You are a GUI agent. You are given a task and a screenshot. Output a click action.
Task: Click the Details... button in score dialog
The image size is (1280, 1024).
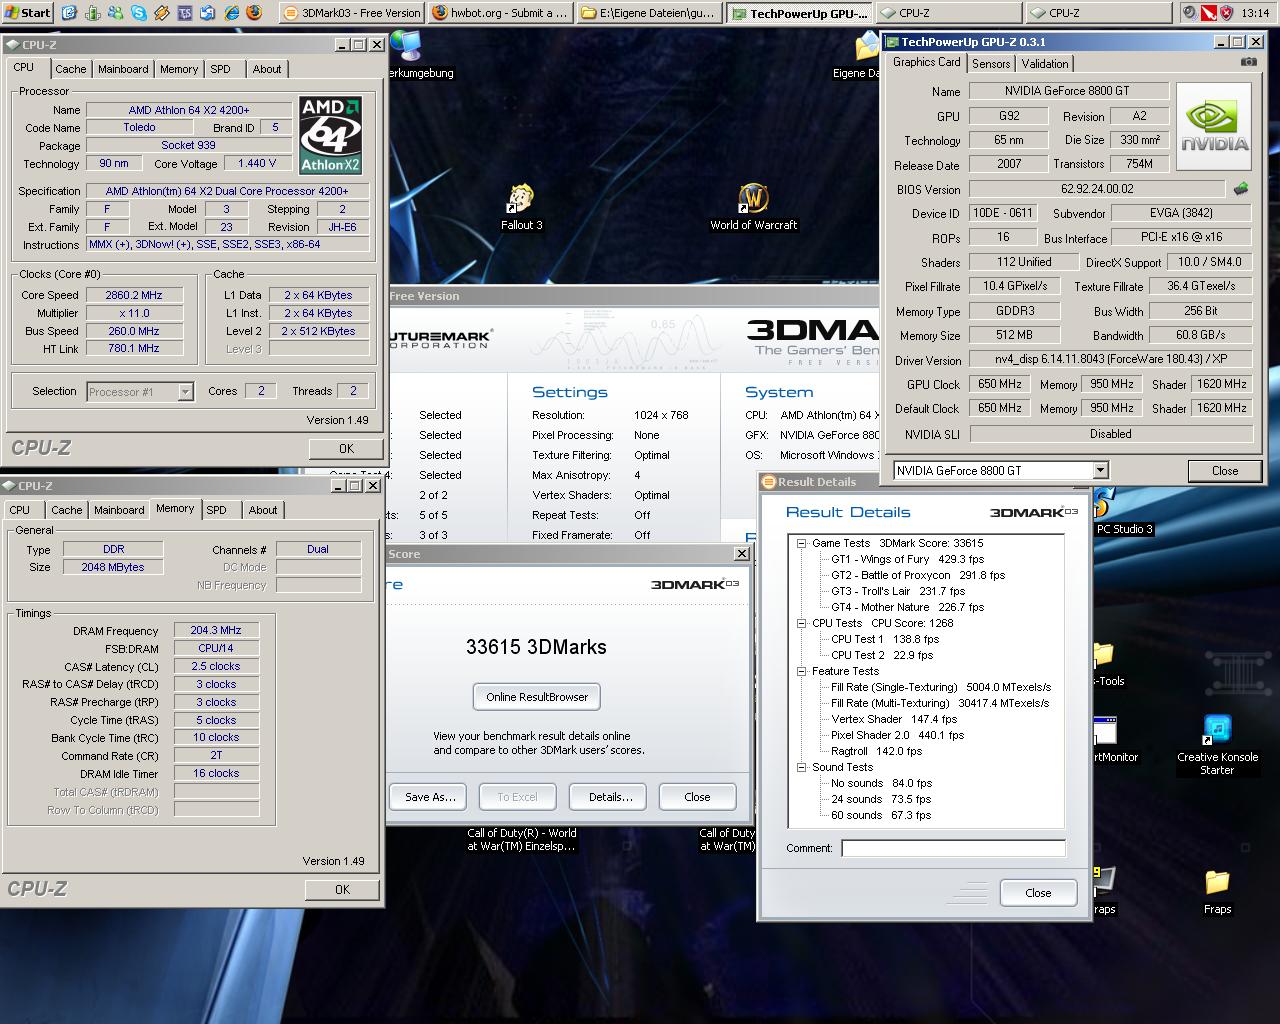click(610, 797)
